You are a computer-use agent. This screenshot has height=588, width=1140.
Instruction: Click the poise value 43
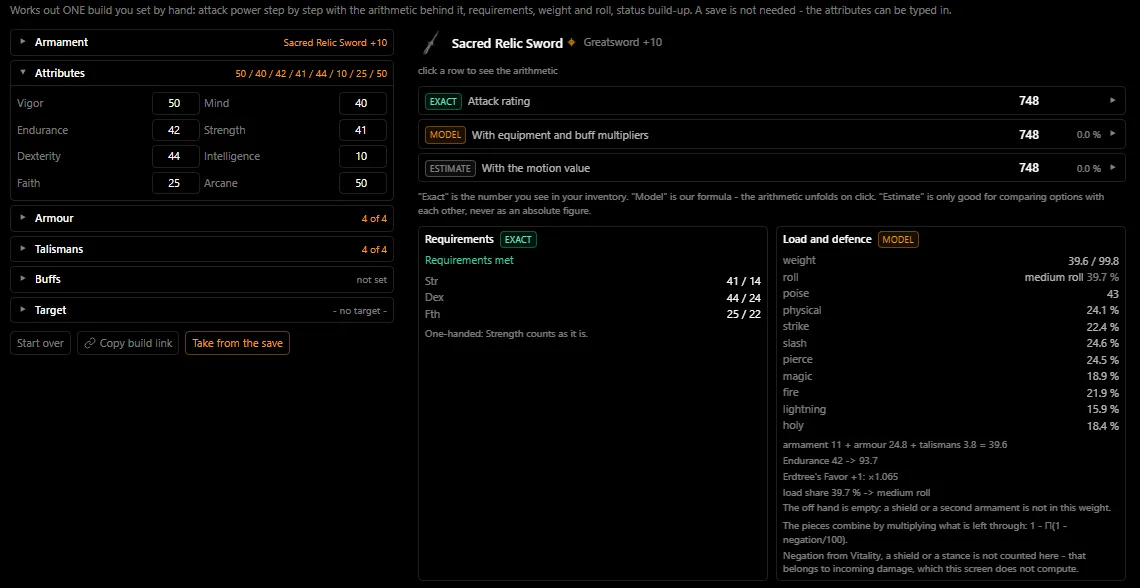tap(1112, 294)
